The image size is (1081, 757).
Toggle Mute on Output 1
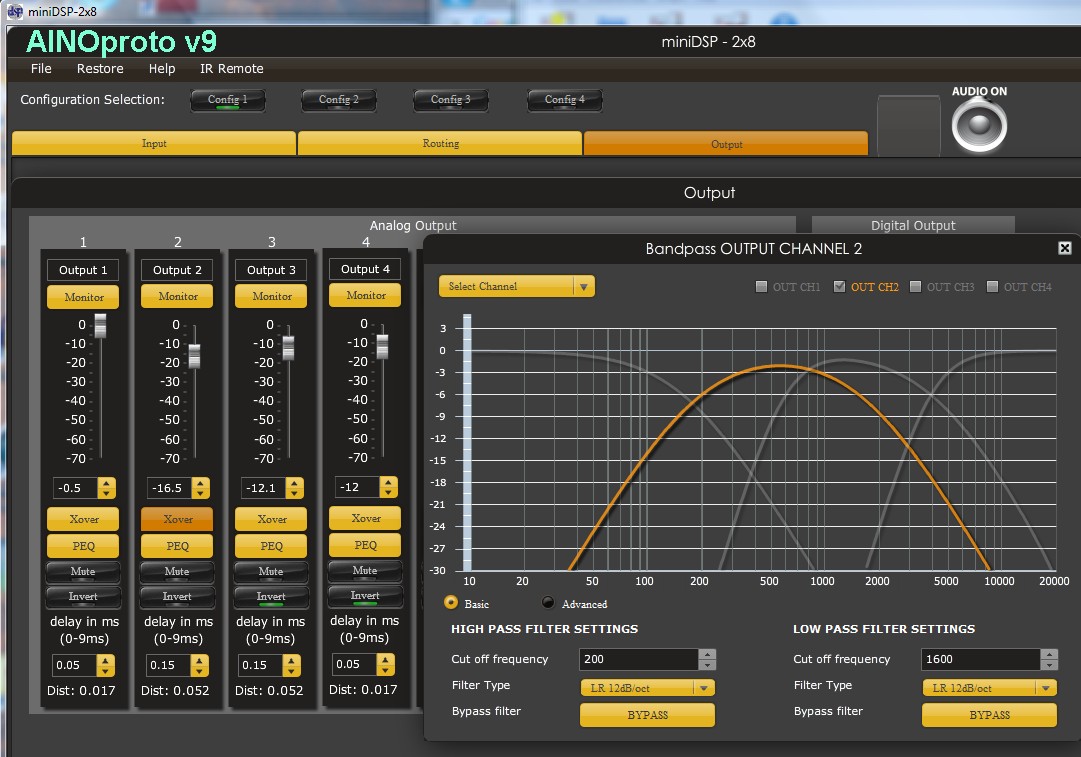[83, 572]
